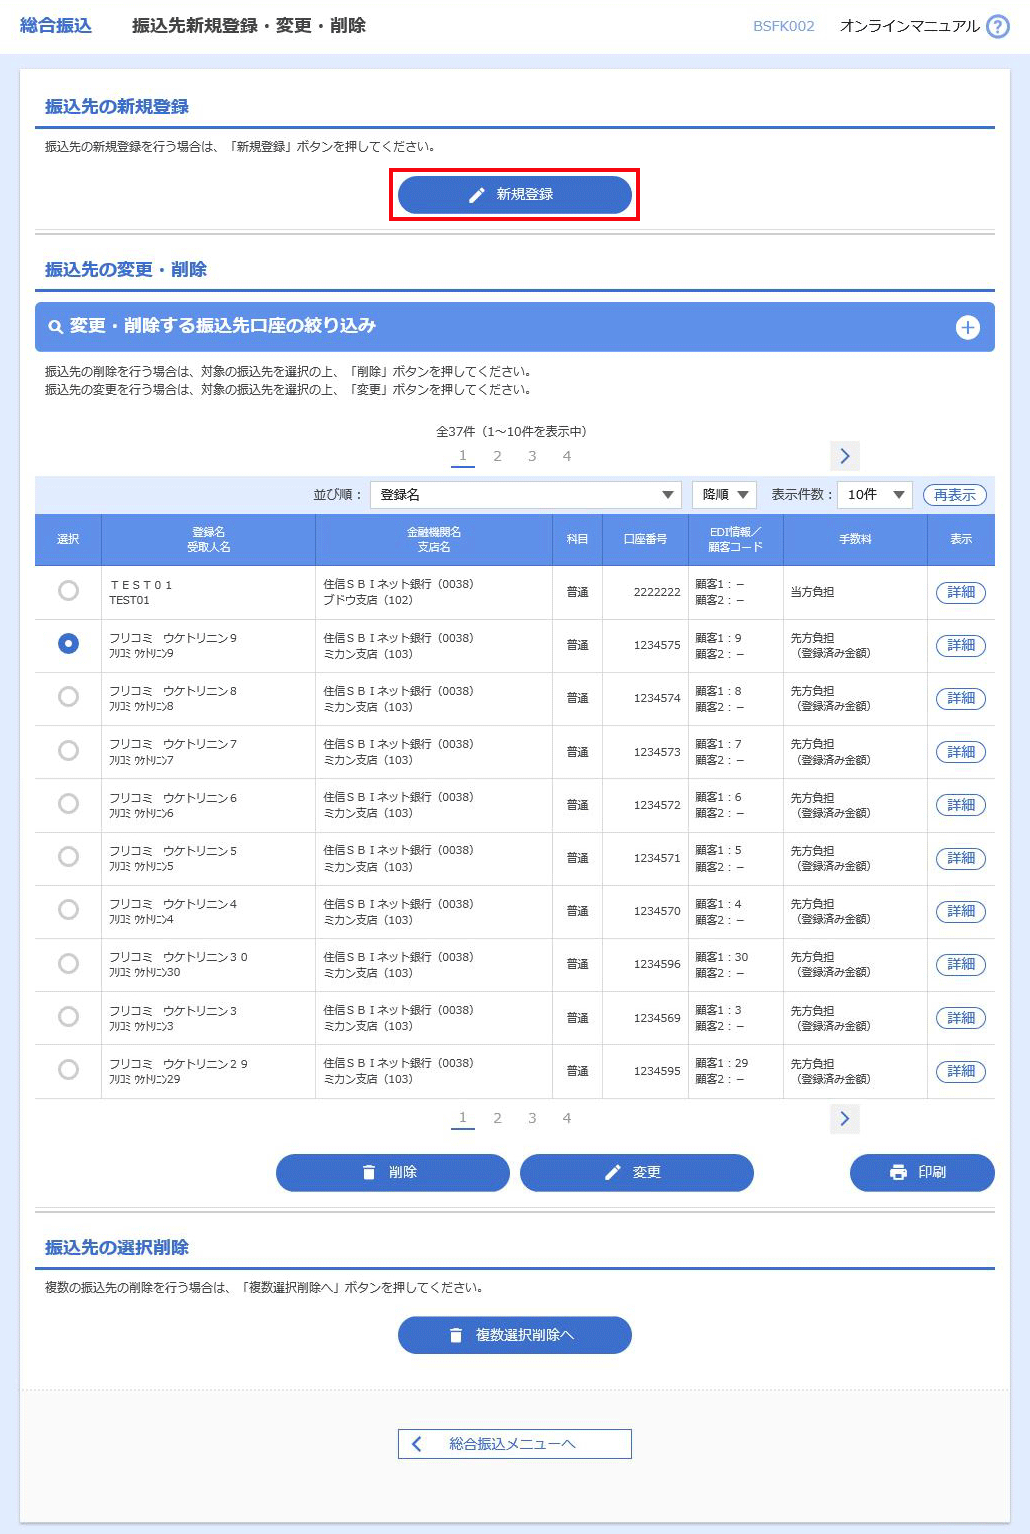Select radio for フリコミ ウケトリニン9
This screenshot has height=1534, width=1030.
click(x=68, y=644)
